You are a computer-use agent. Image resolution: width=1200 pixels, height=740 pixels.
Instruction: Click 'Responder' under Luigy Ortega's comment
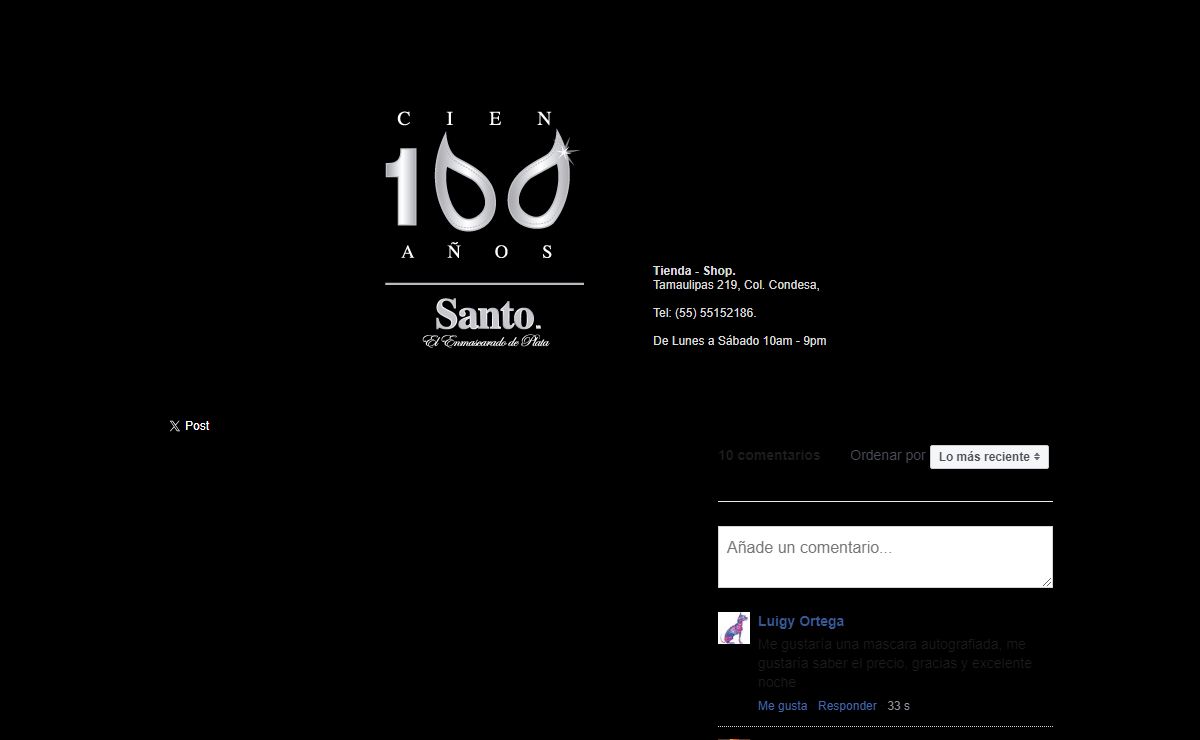[x=847, y=706]
